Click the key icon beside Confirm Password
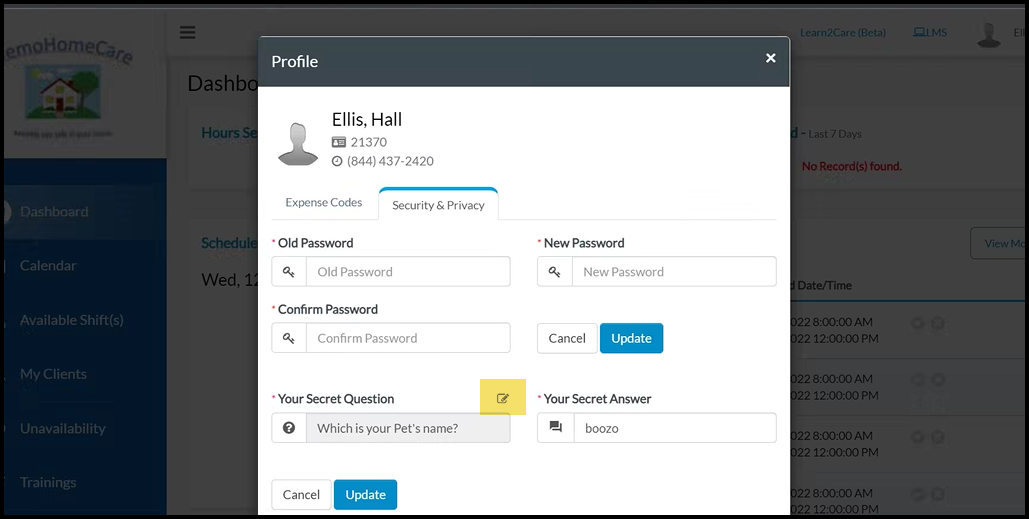 [x=289, y=338]
